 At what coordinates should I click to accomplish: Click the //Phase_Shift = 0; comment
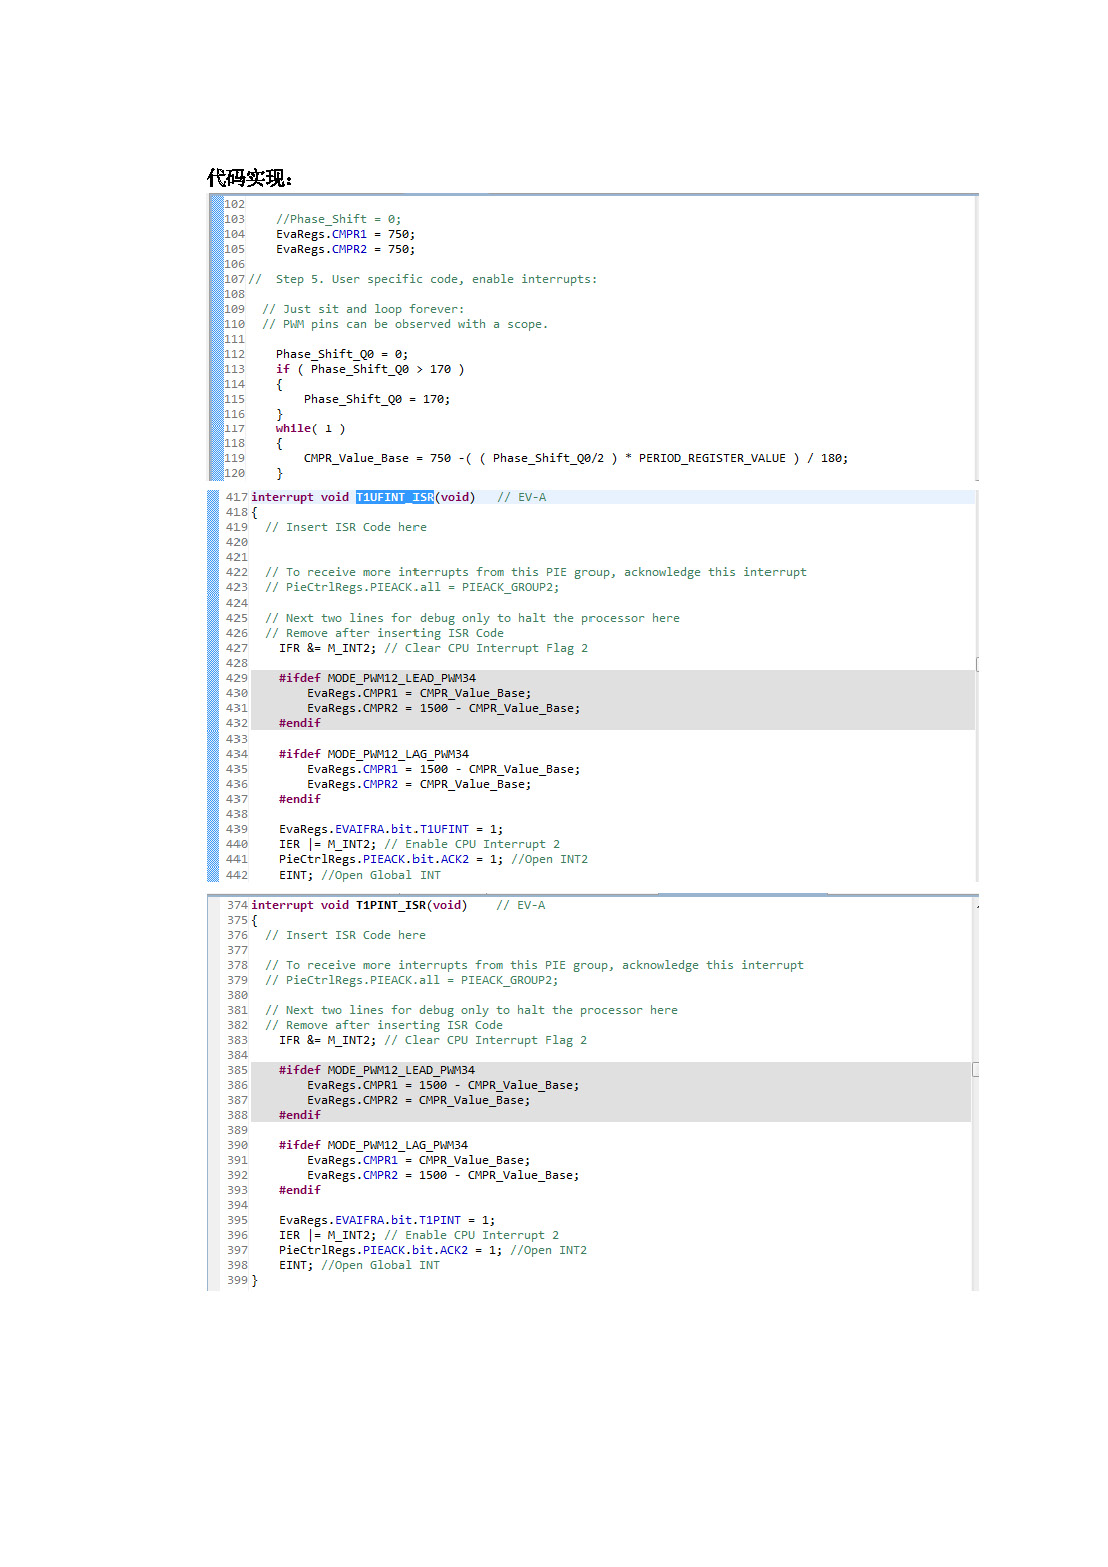(x=338, y=219)
